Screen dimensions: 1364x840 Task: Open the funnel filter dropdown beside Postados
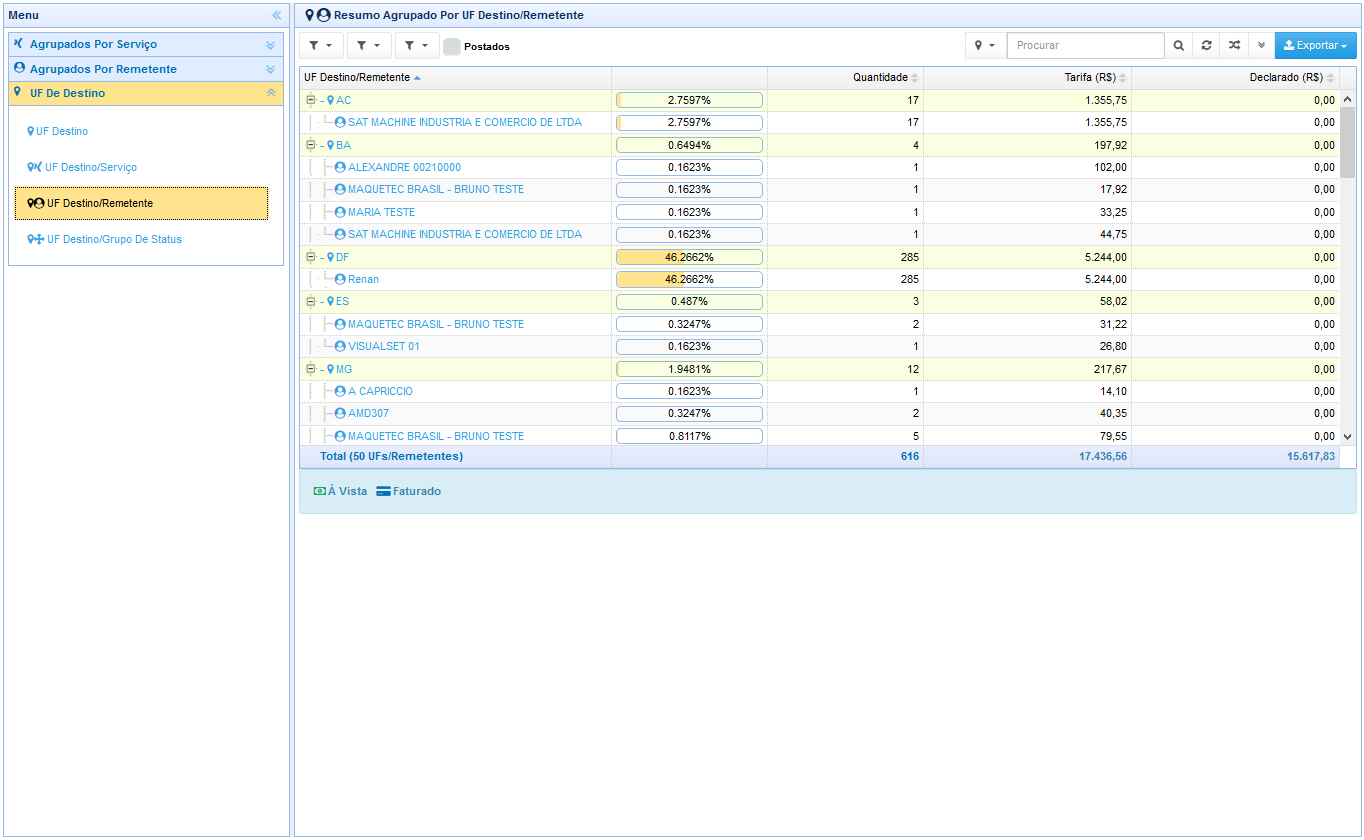coord(417,46)
